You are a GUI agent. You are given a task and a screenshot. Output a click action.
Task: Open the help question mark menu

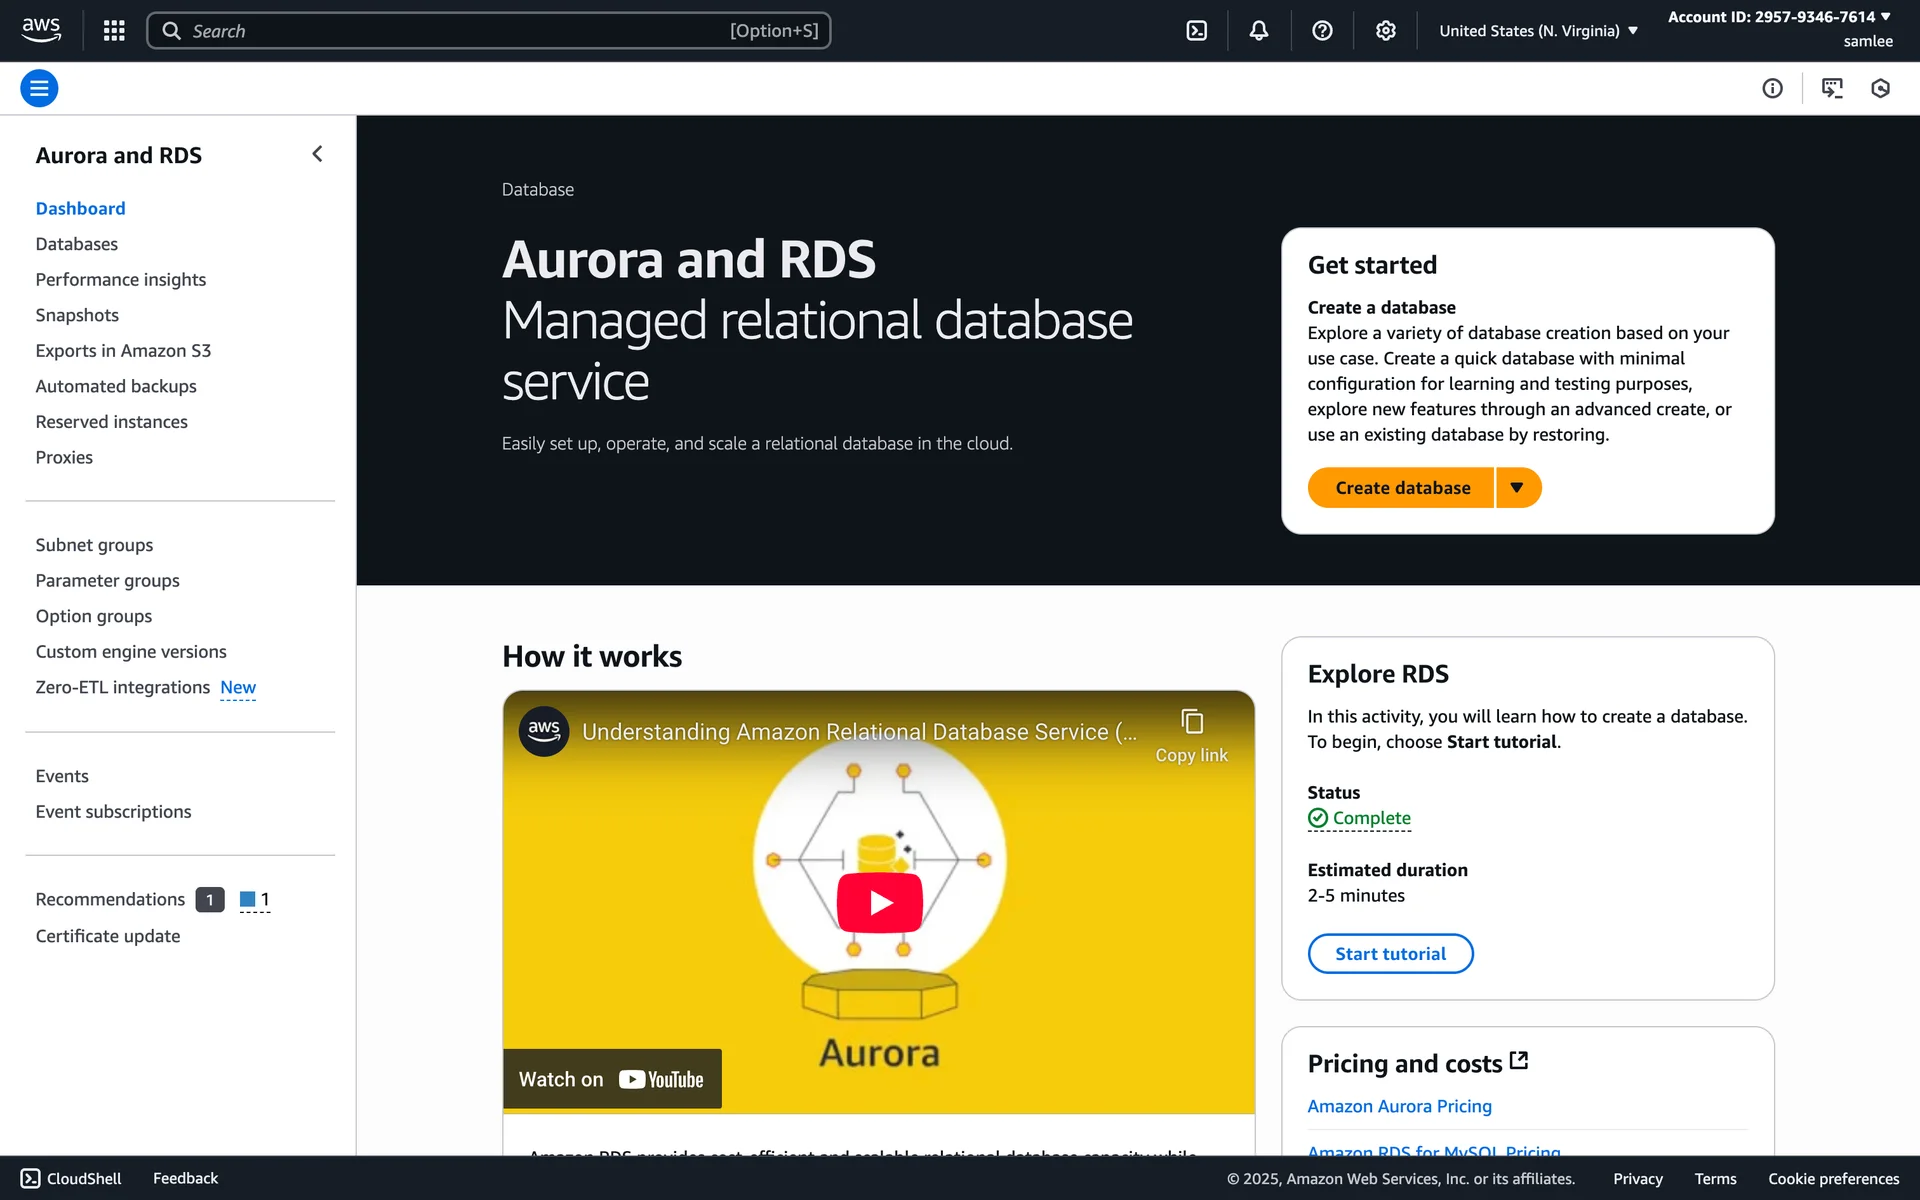1322,31
